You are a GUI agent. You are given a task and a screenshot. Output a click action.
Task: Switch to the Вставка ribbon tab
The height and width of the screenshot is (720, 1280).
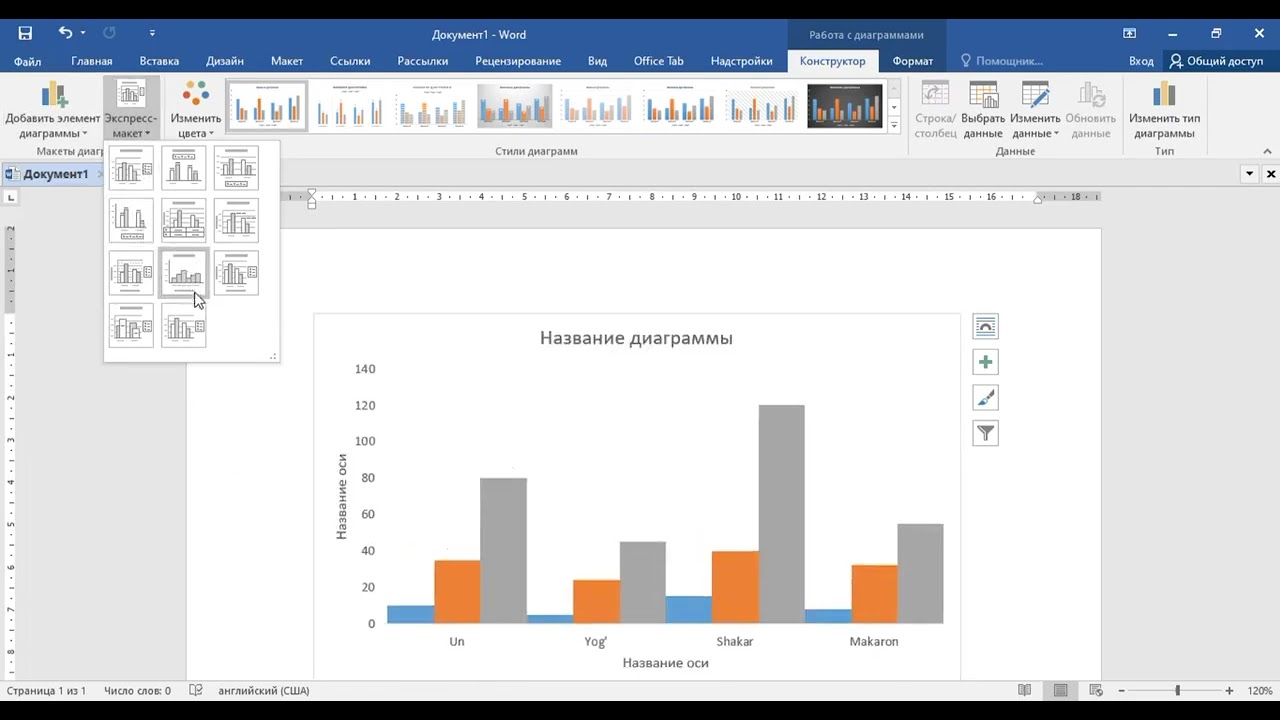click(x=159, y=61)
